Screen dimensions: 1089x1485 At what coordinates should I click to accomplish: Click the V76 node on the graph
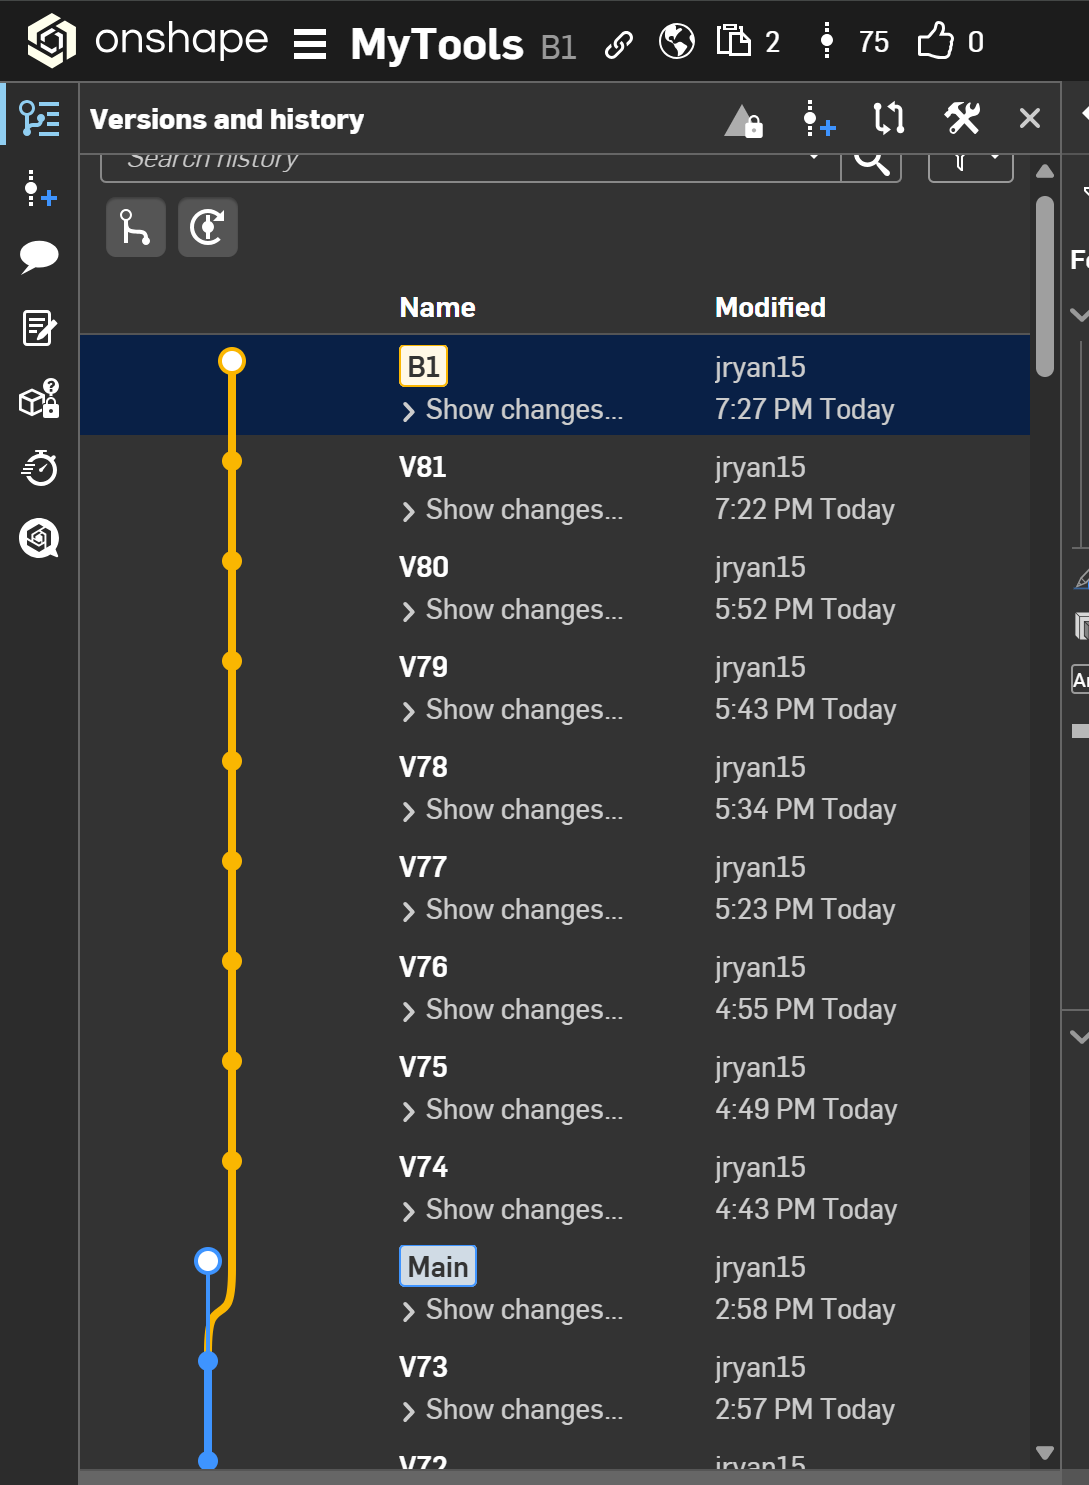(232, 961)
